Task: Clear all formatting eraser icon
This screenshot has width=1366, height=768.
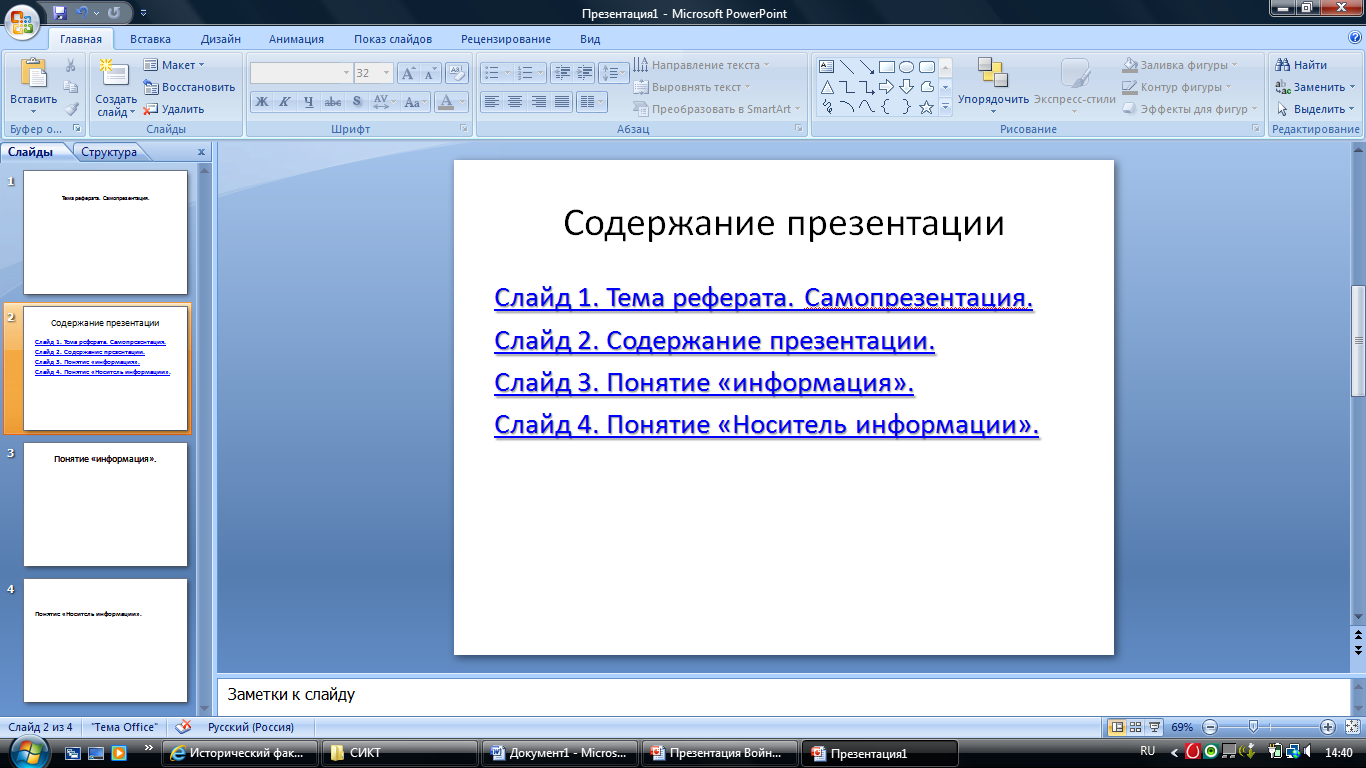Action: [457, 73]
